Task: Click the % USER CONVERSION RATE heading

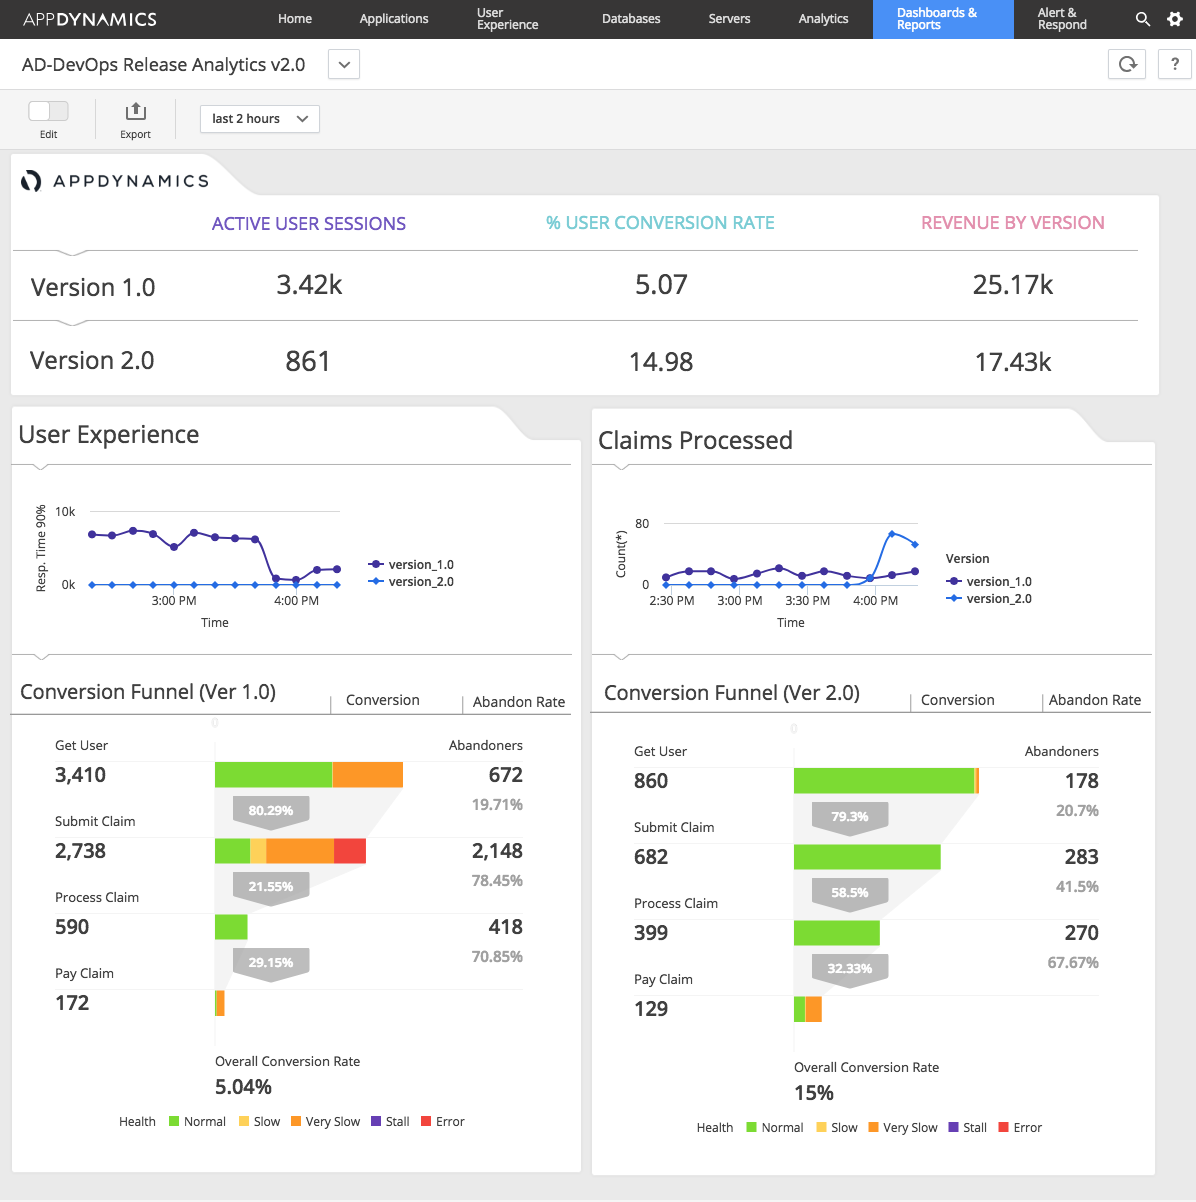Action: (660, 223)
